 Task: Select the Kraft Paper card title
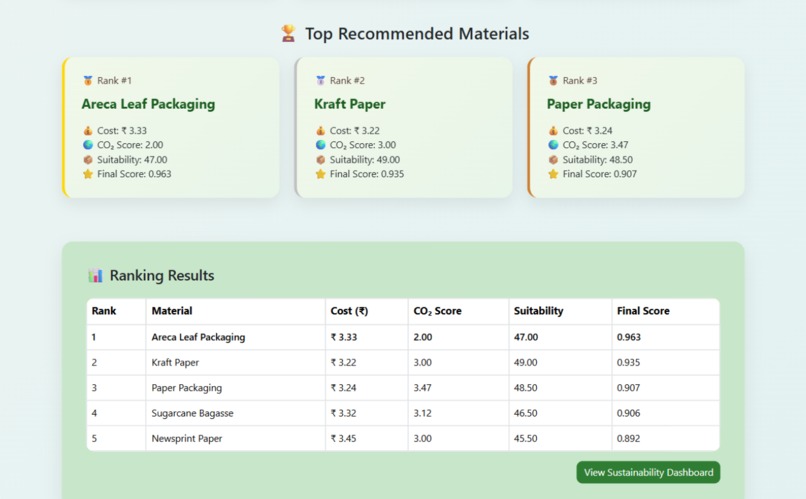[x=350, y=104]
